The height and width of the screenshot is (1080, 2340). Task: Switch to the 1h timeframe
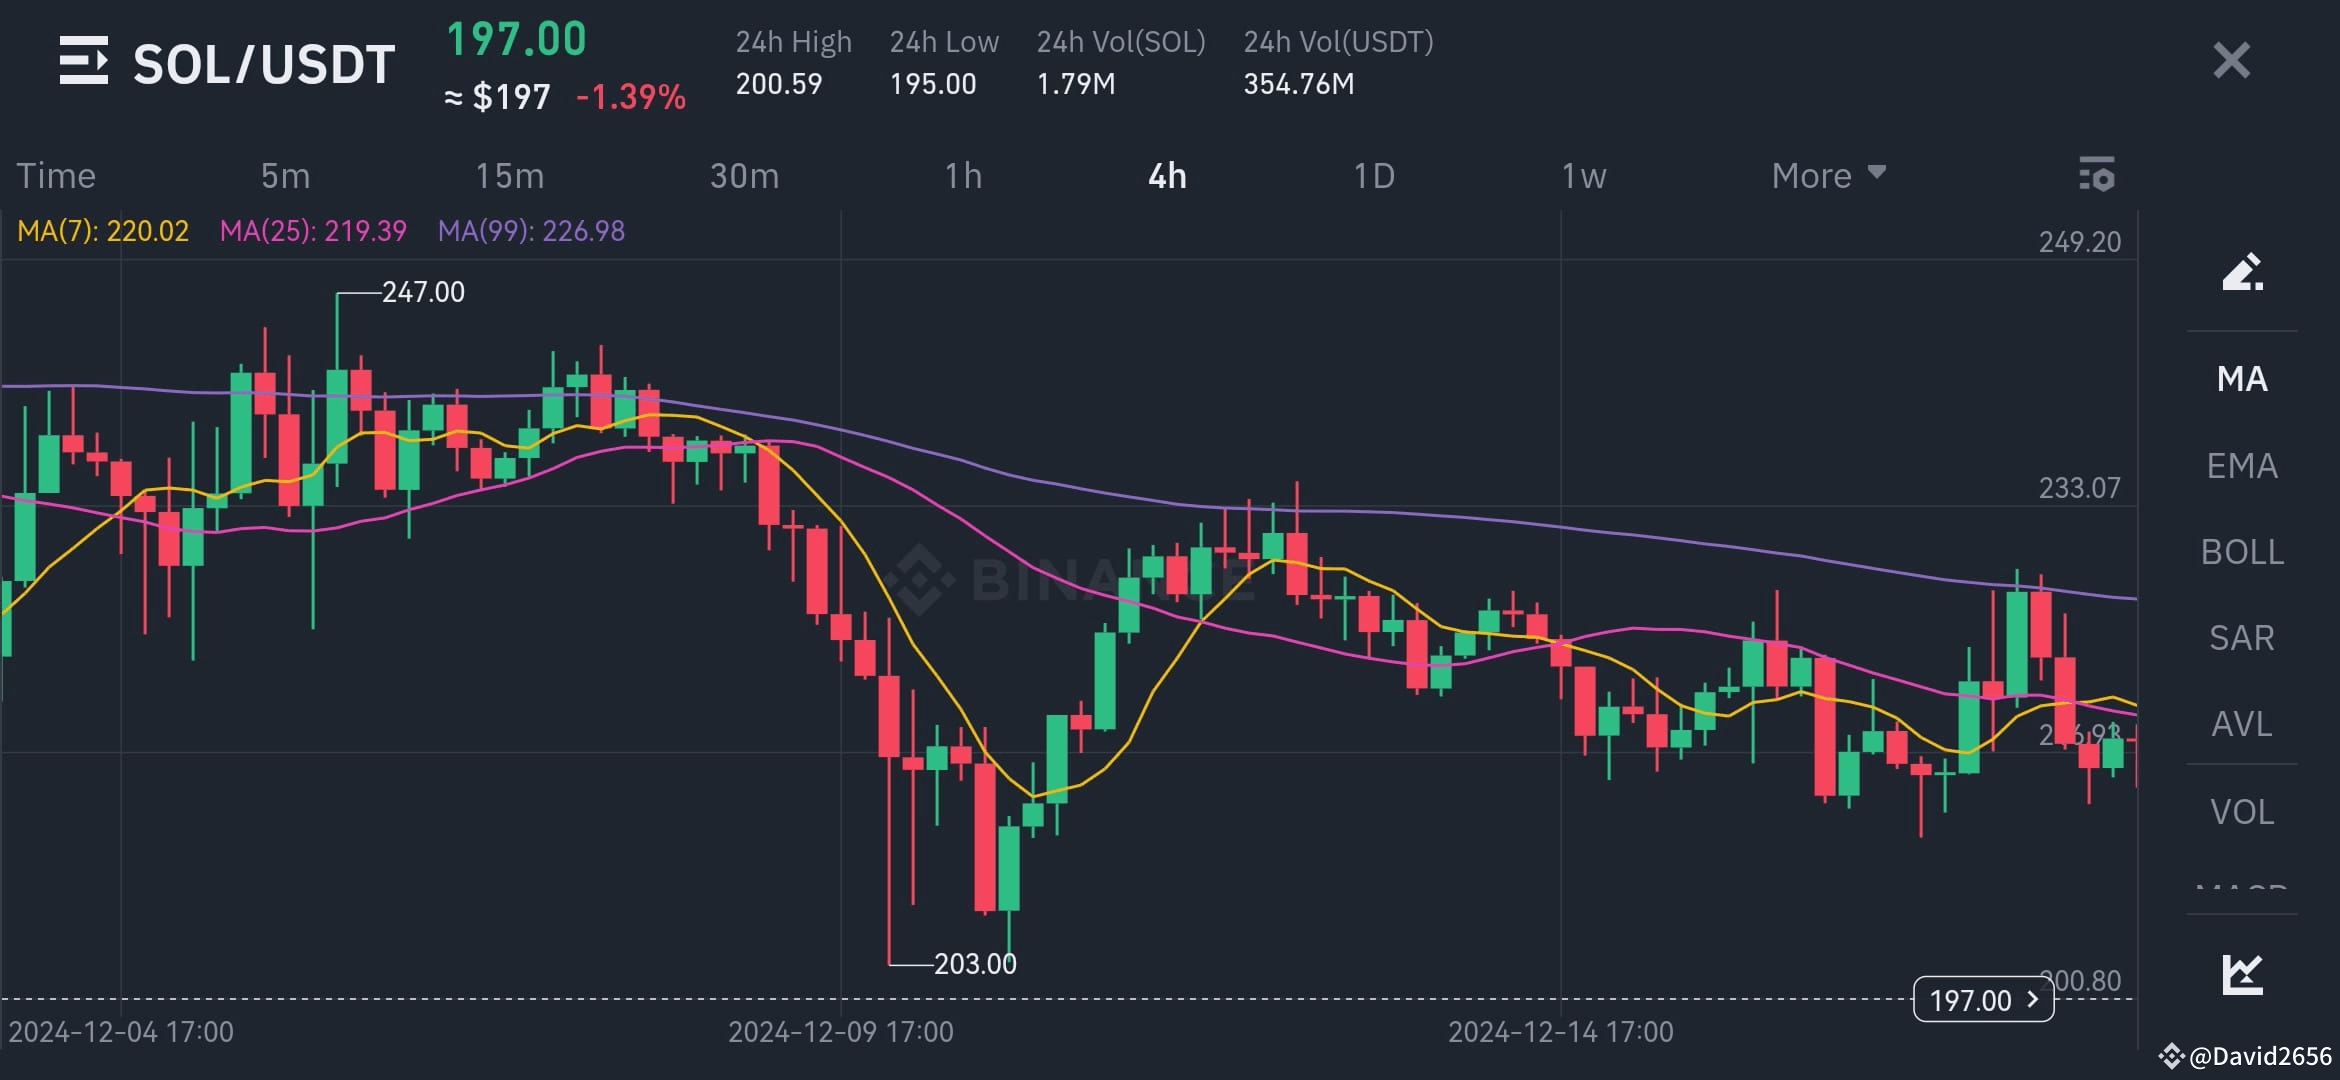pos(965,175)
